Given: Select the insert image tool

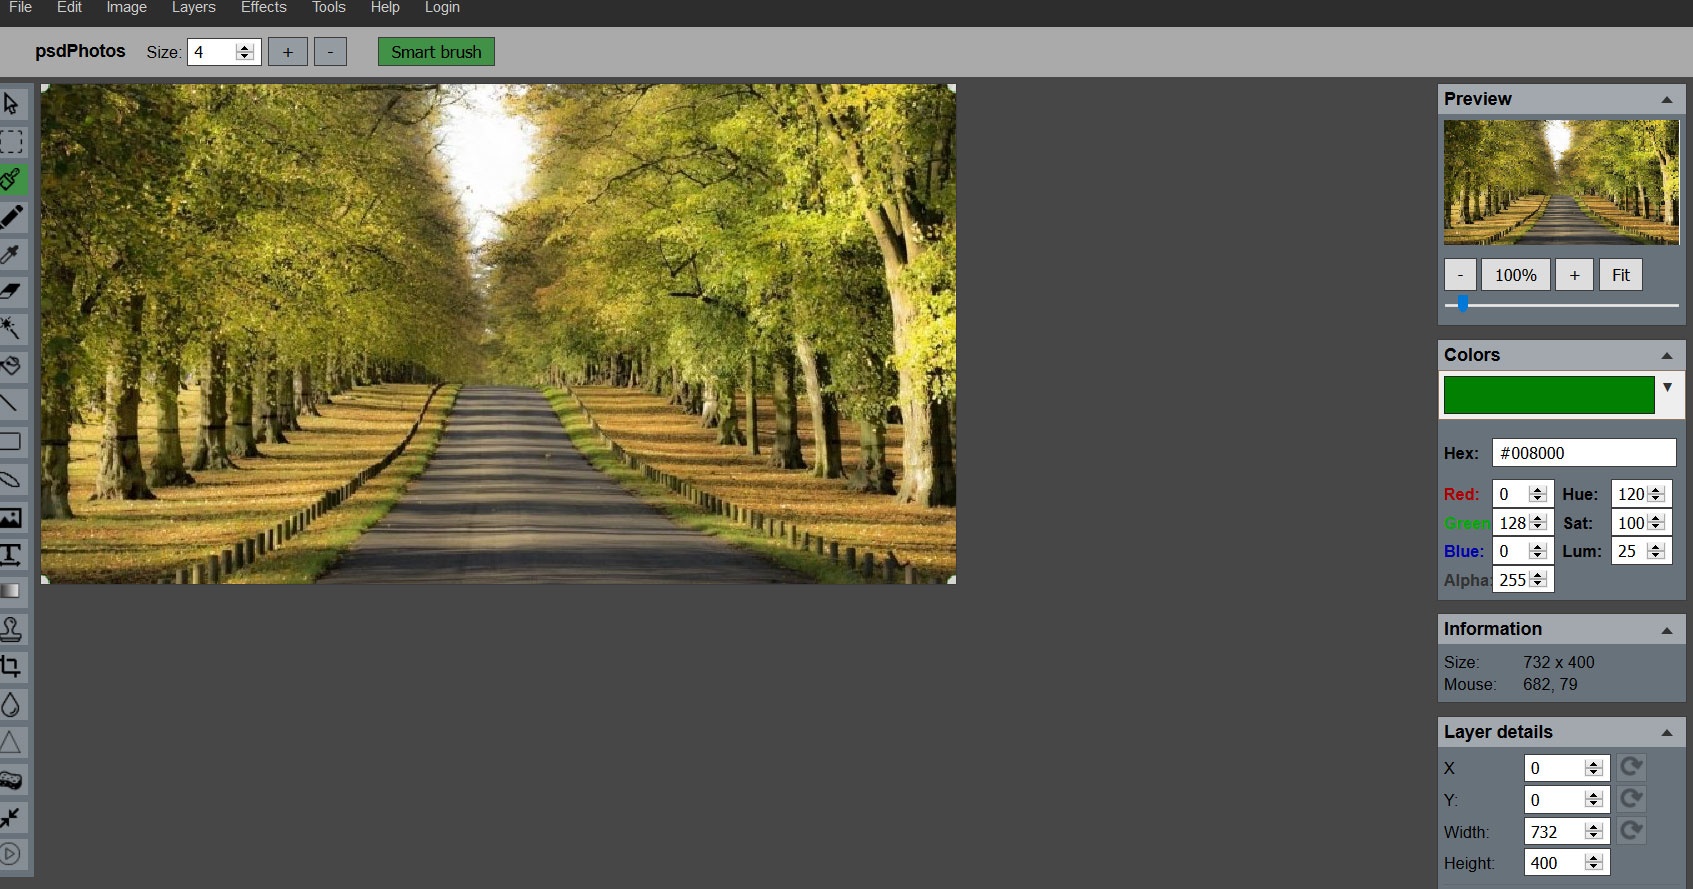Looking at the screenshot, I should pos(12,517).
